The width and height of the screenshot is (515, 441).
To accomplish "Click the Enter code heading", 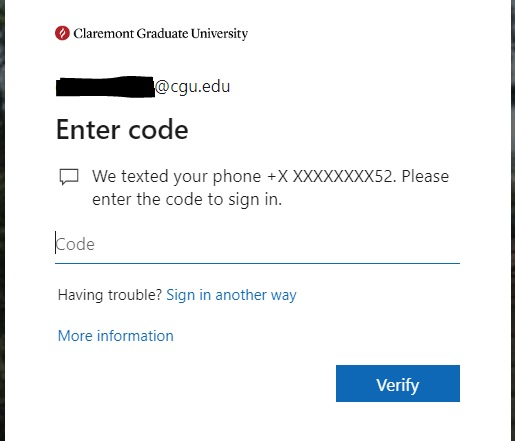I will click(122, 130).
